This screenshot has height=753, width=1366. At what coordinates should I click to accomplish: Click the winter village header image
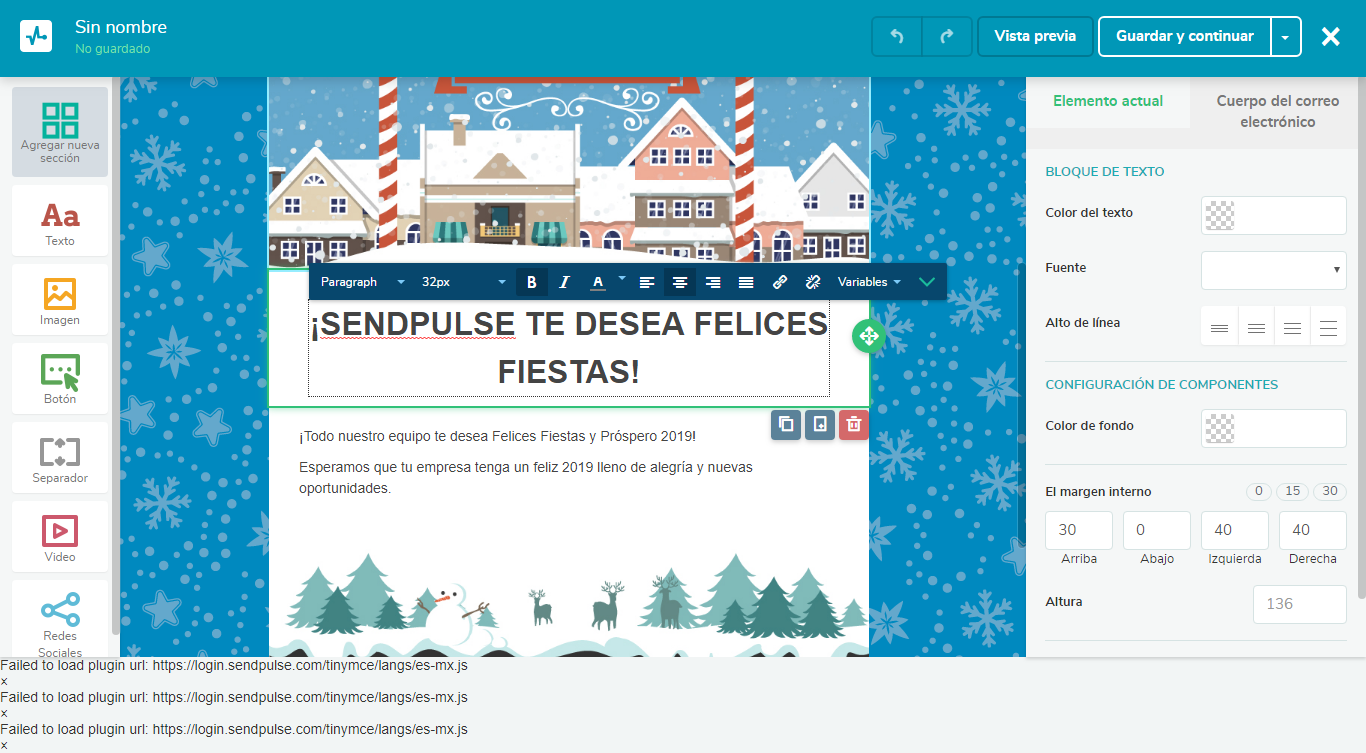click(569, 172)
